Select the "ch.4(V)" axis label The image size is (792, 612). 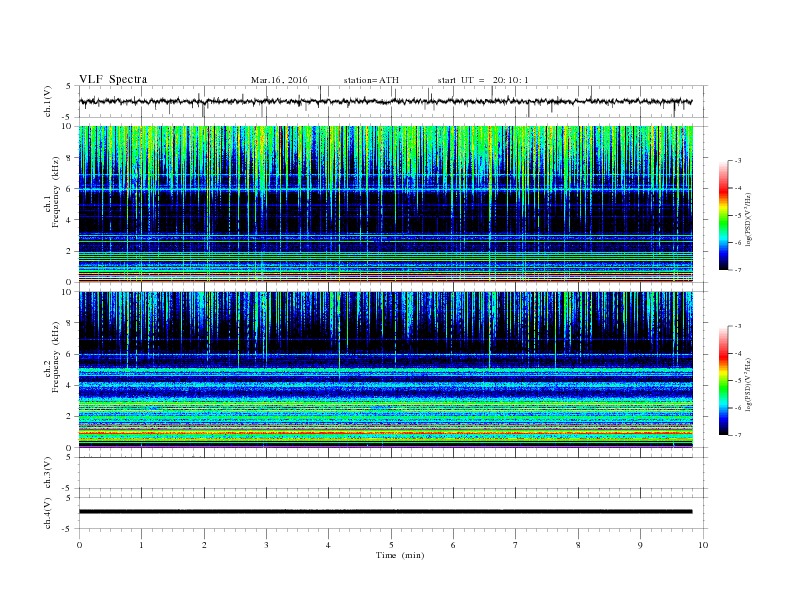point(48,513)
